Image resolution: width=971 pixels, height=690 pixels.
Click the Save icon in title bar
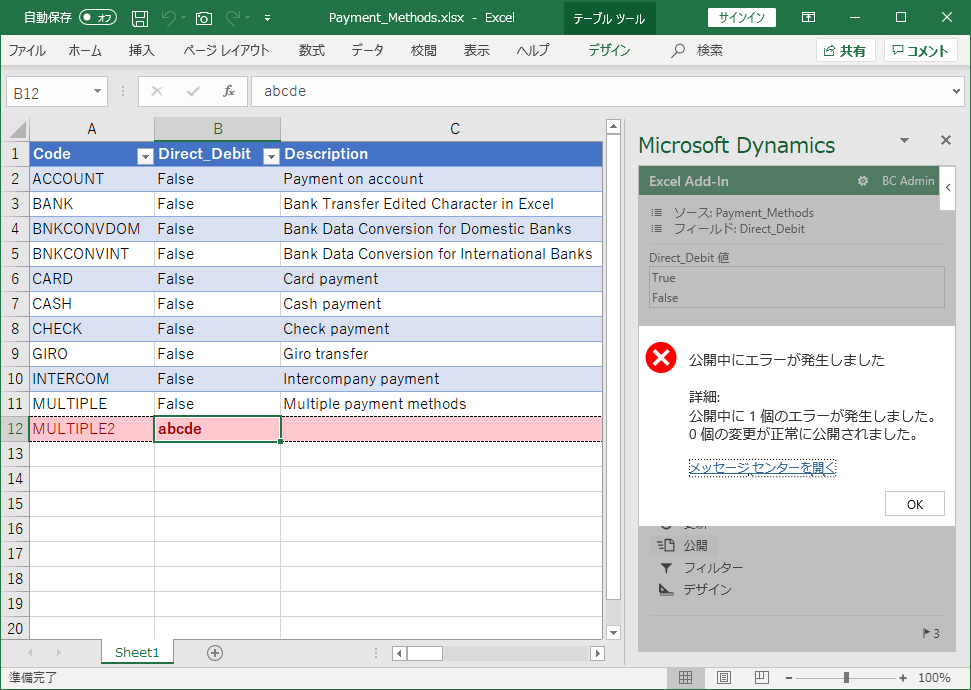point(140,18)
